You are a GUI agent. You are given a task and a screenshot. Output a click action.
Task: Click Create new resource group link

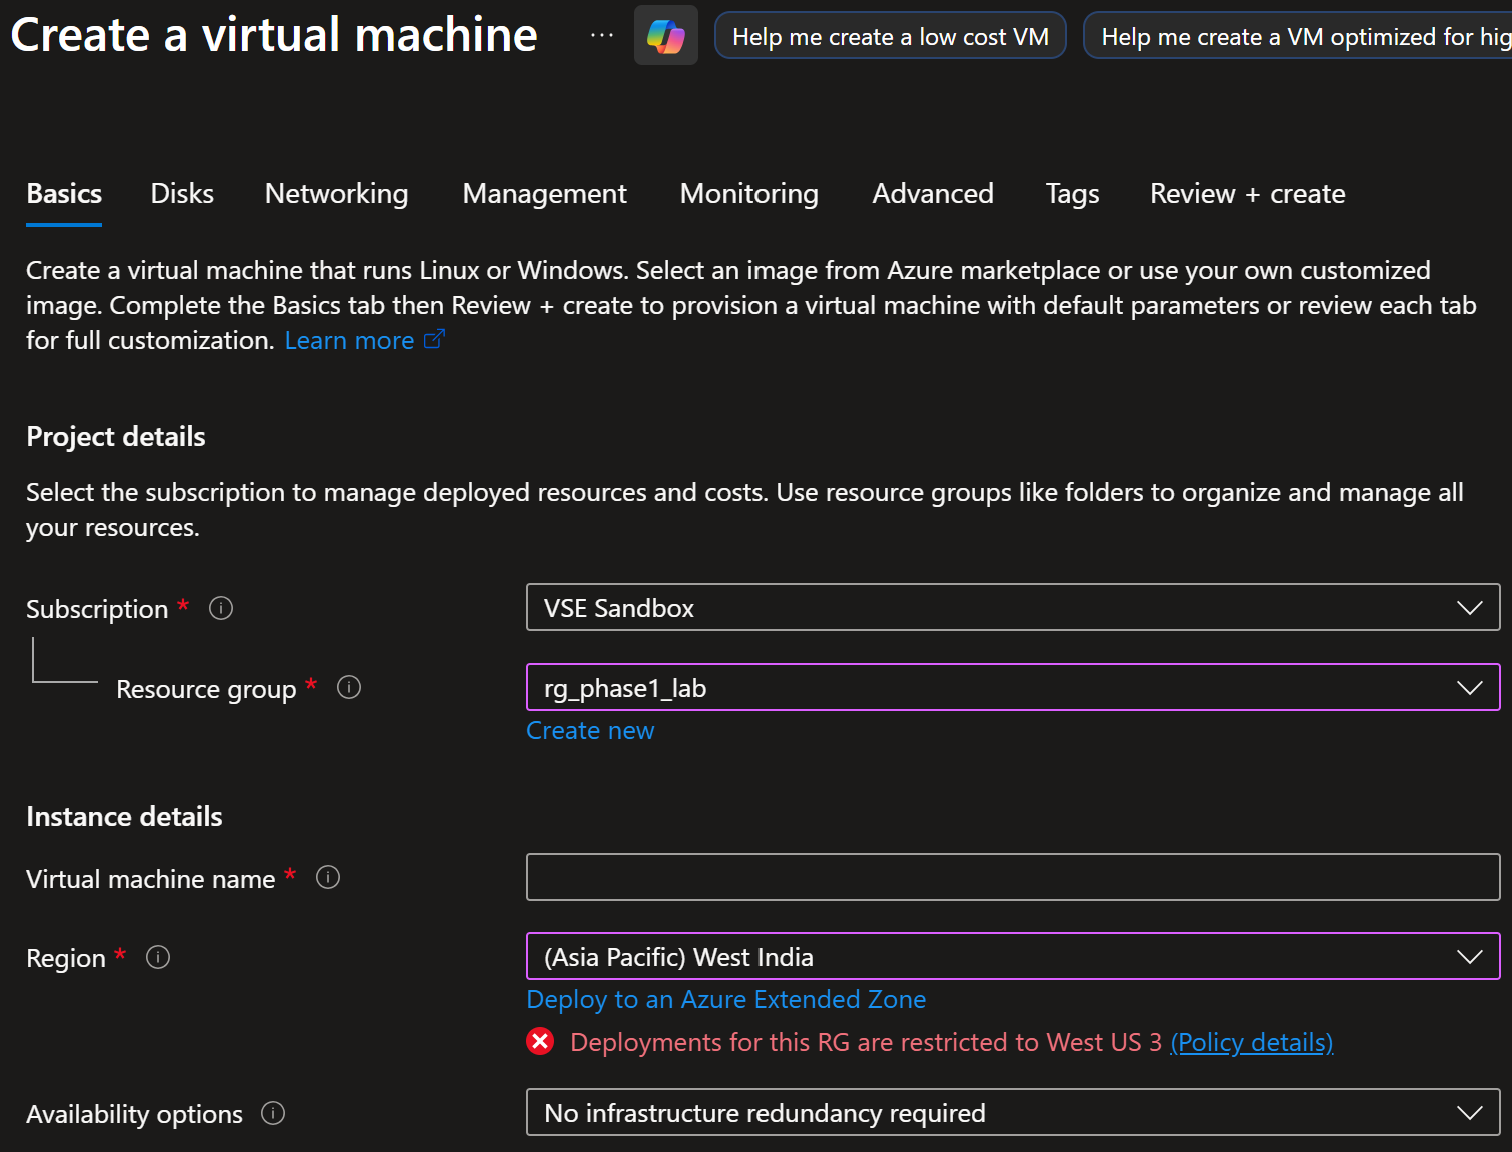click(590, 731)
